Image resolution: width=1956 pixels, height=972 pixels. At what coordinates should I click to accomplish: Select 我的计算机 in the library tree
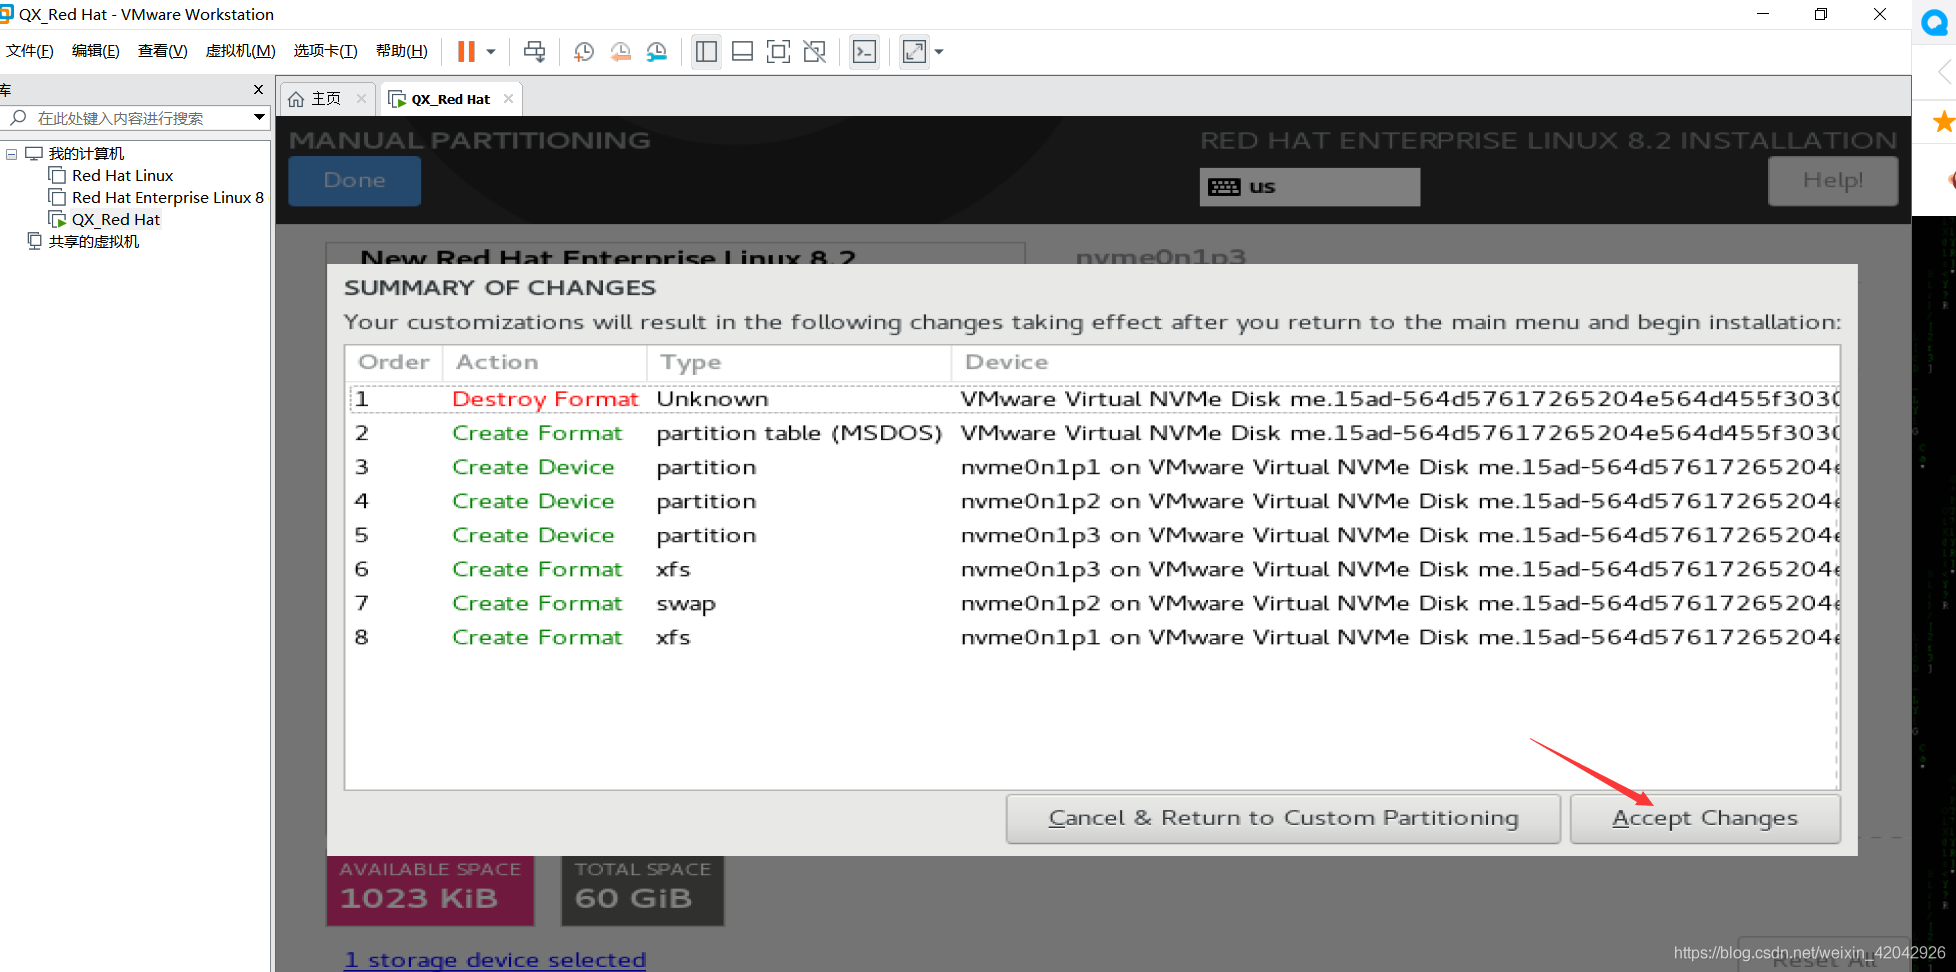click(x=86, y=153)
